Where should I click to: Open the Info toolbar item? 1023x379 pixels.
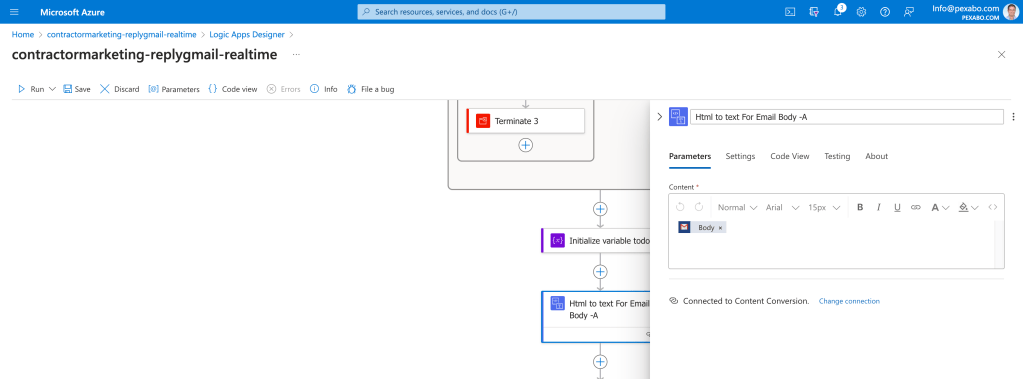click(x=324, y=89)
